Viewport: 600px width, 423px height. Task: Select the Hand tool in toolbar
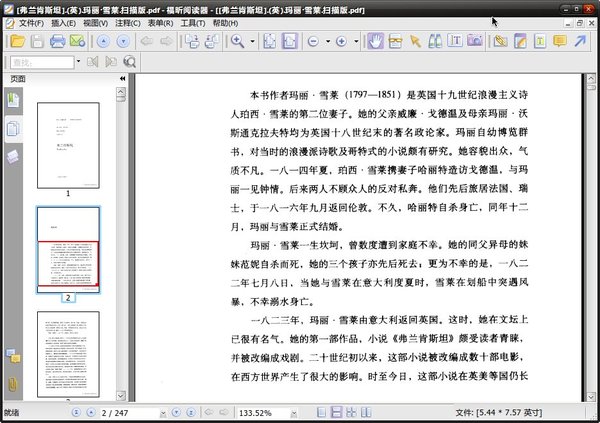[374, 41]
